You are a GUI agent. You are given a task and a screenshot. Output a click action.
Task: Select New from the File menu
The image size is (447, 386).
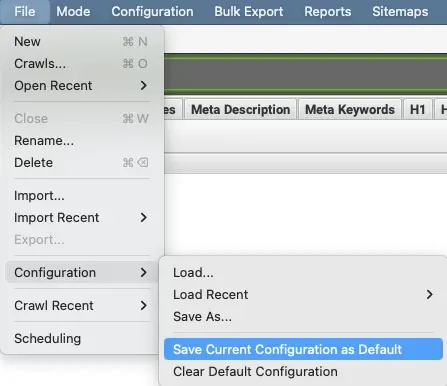click(81, 42)
